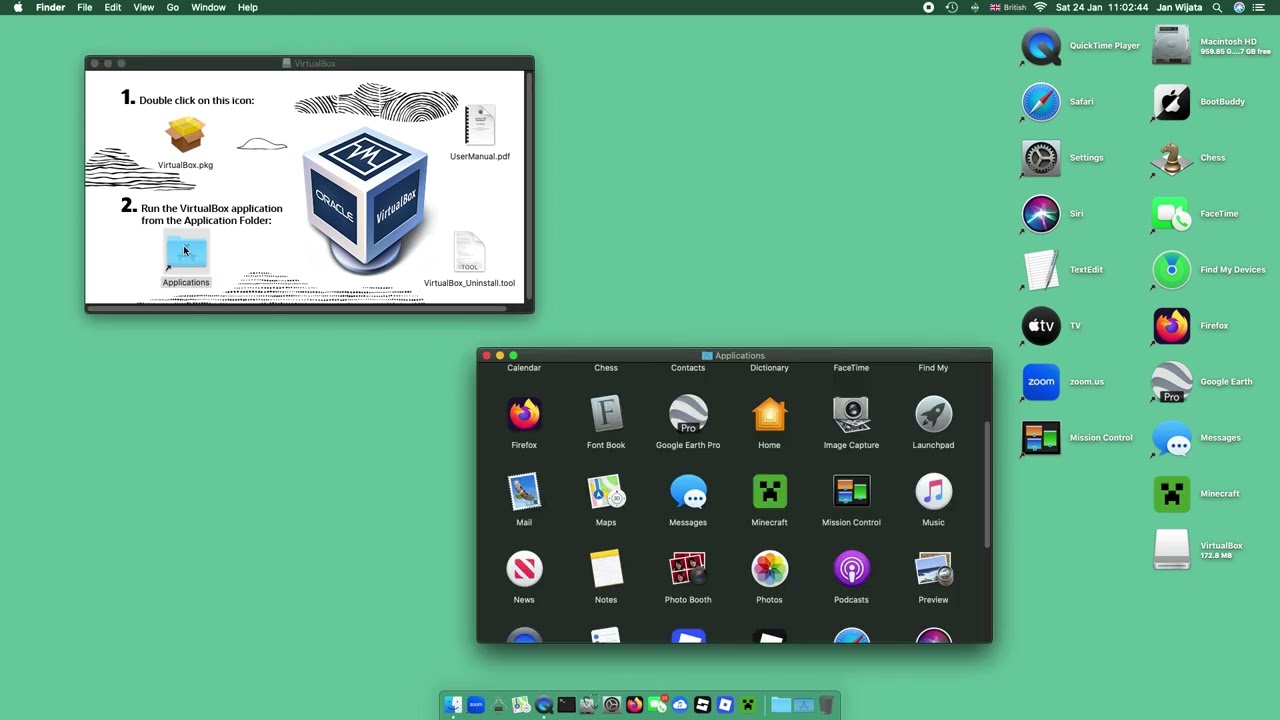Open Spotlight search in menu bar
Image resolution: width=1280 pixels, height=720 pixels.
pyautogui.click(x=1217, y=7)
